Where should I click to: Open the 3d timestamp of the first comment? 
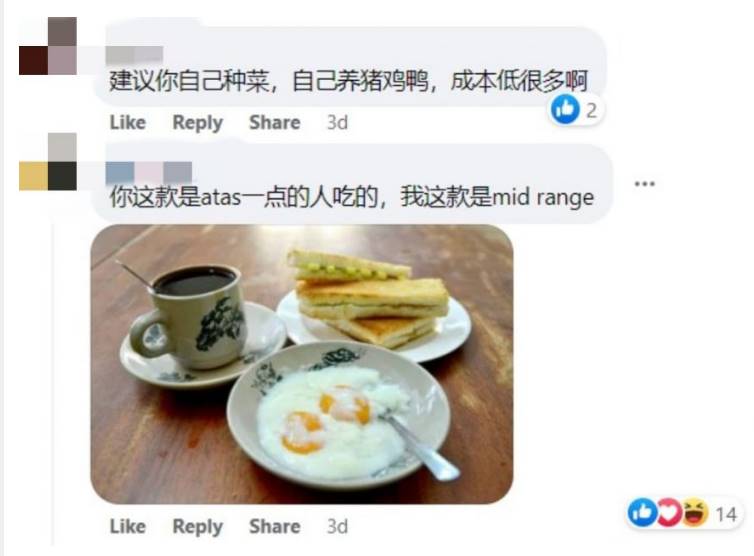tap(337, 123)
